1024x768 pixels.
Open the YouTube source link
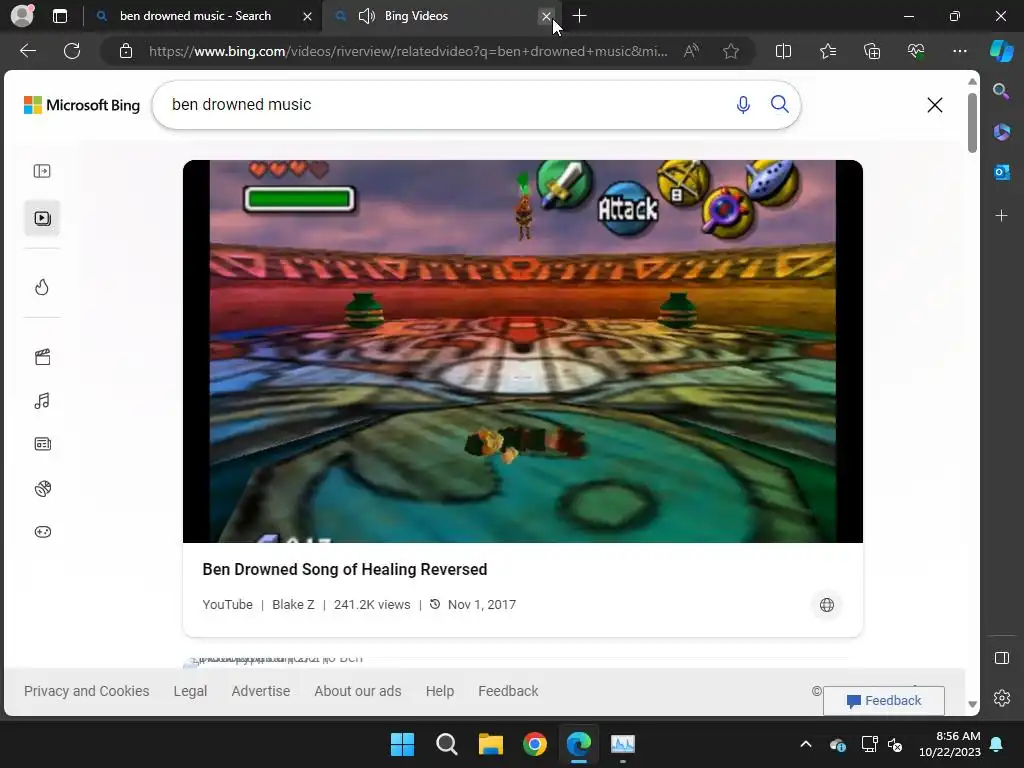coord(227,605)
